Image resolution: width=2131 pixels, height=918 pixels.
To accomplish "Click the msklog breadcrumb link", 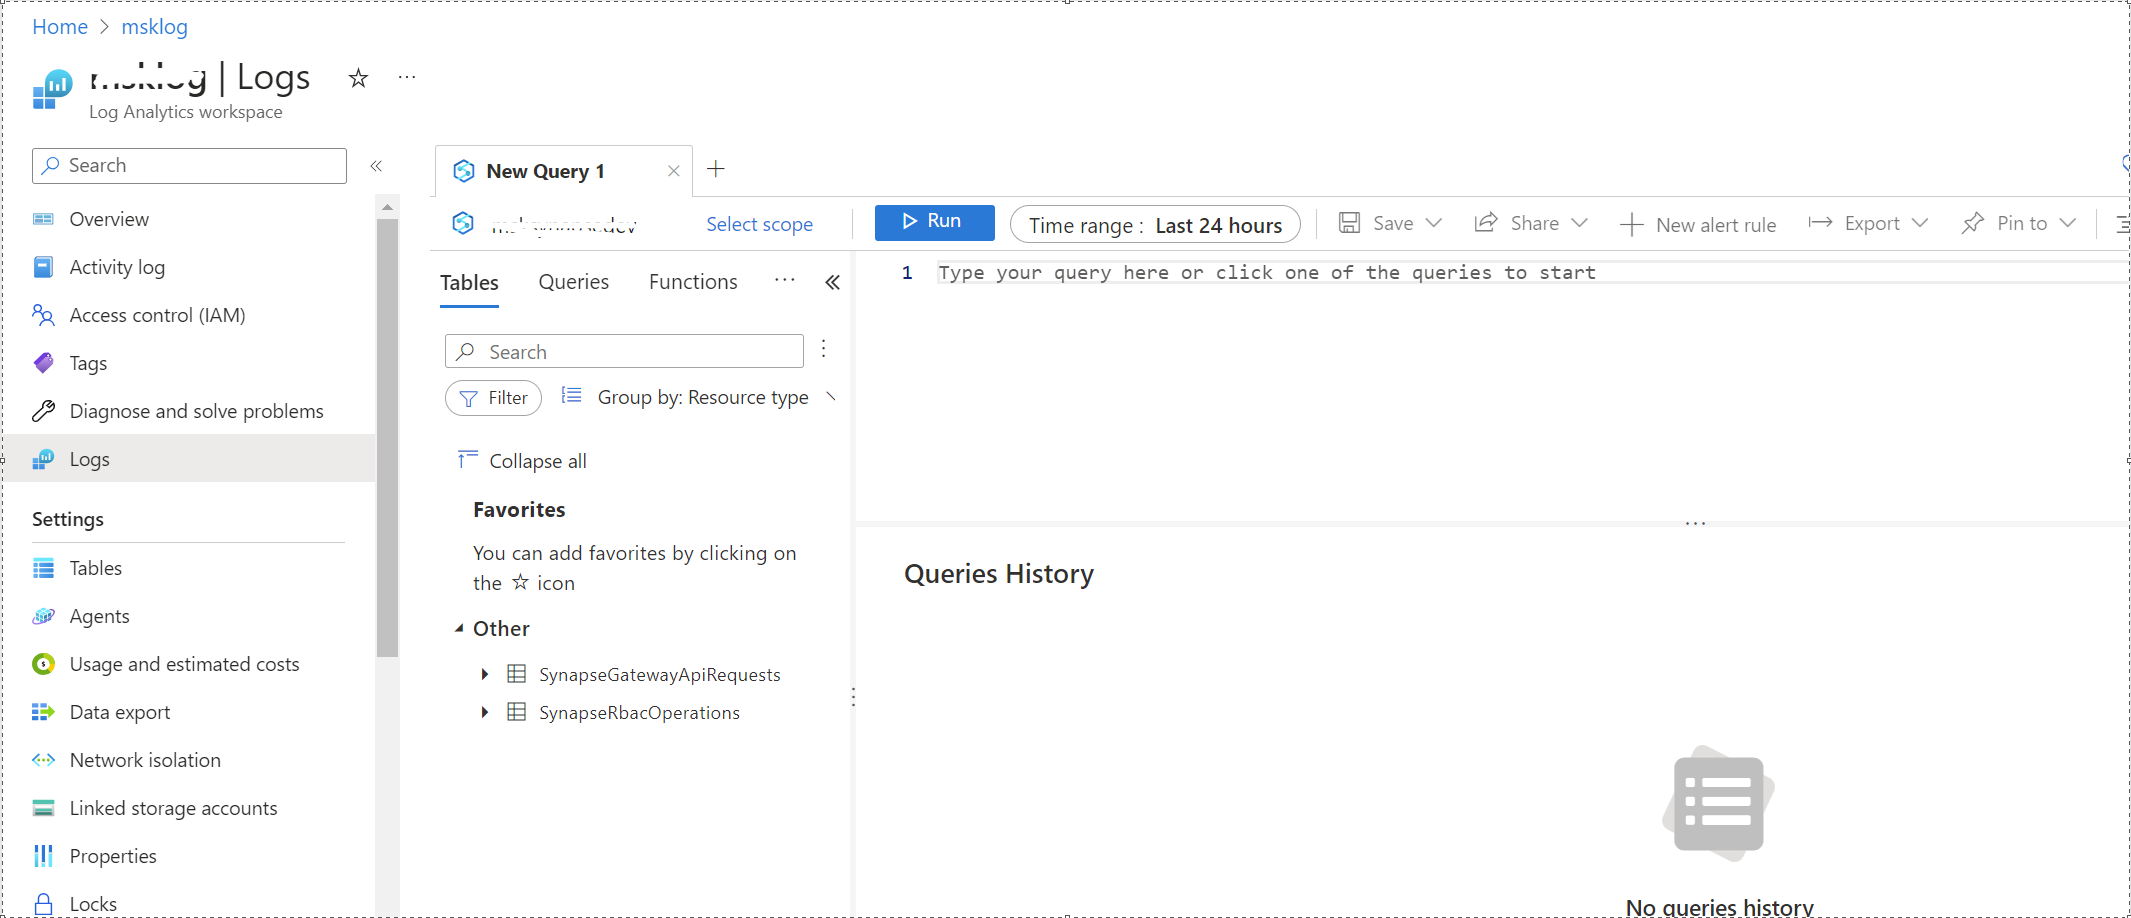I will (x=154, y=27).
